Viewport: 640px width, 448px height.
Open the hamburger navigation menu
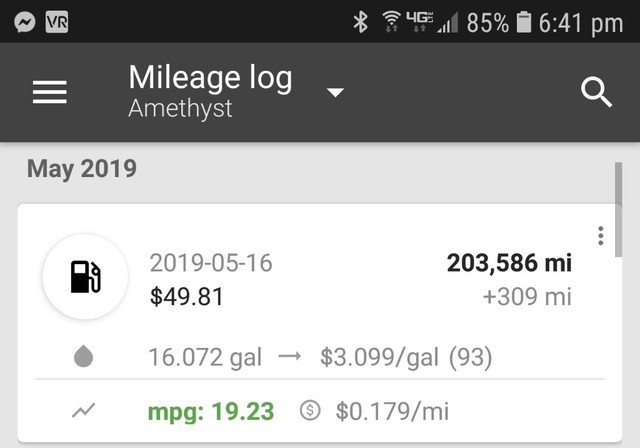[x=49, y=92]
